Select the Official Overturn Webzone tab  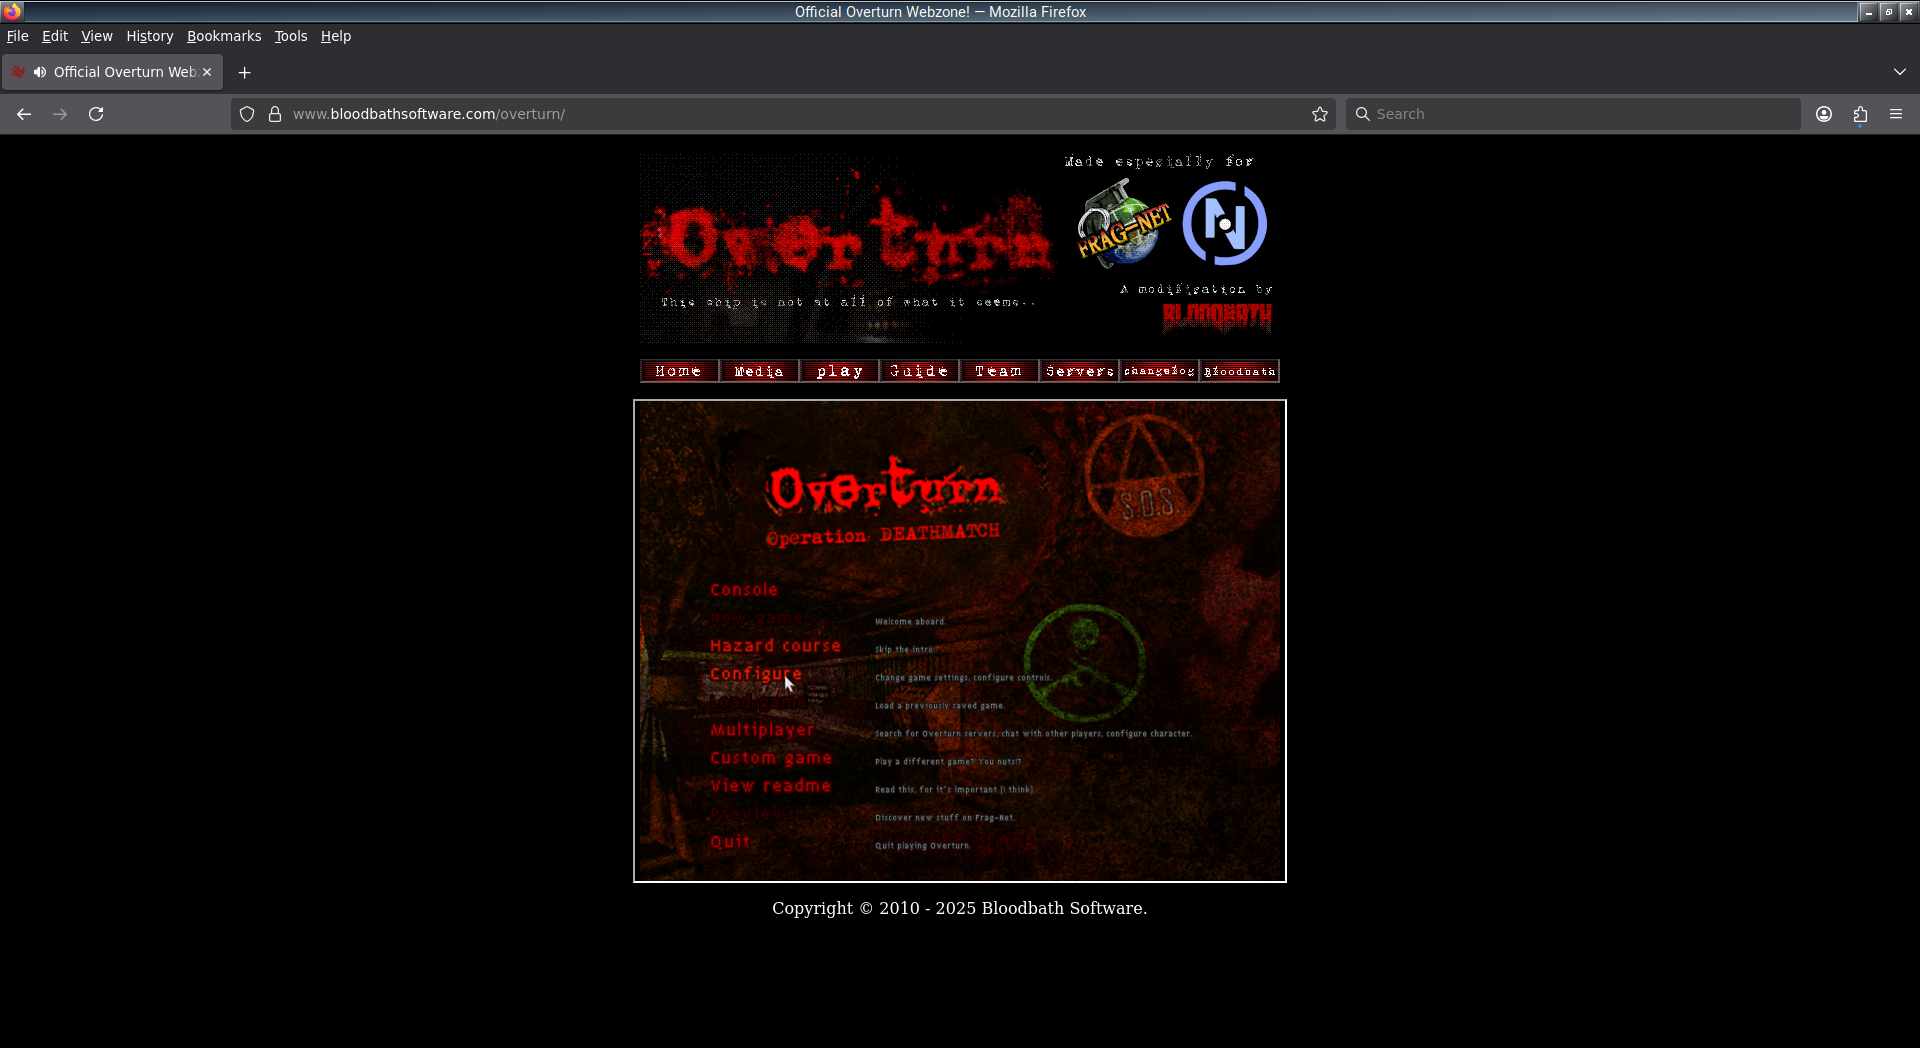(113, 72)
